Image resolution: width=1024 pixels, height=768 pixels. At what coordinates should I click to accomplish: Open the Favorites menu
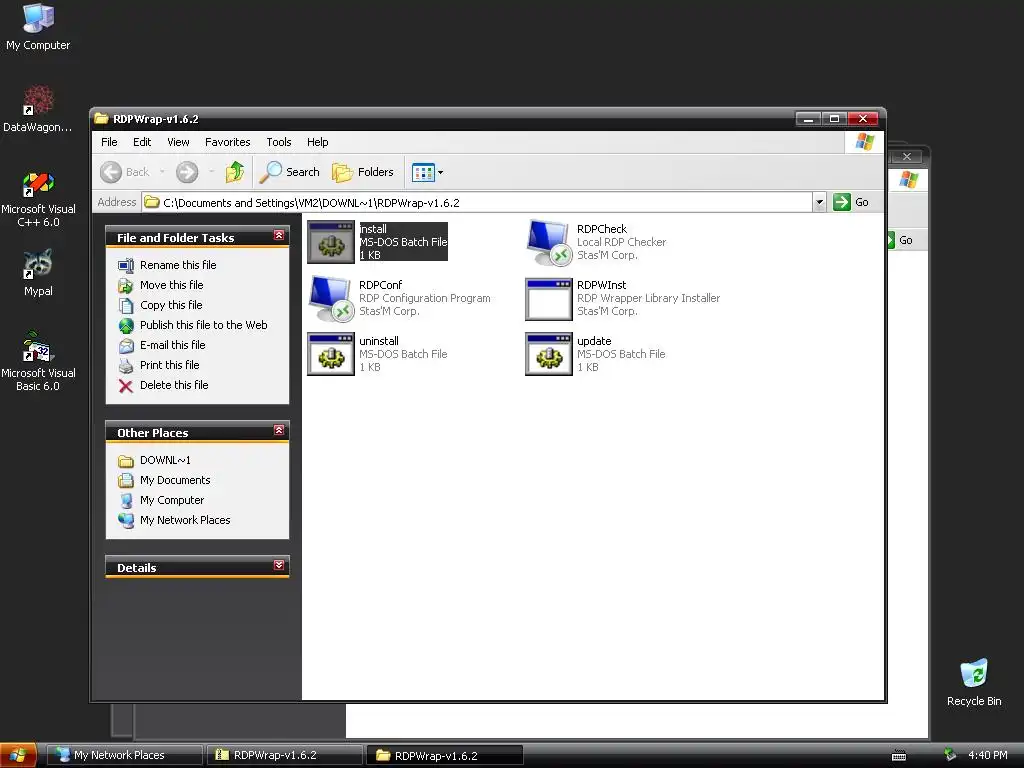pyautogui.click(x=227, y=142)
